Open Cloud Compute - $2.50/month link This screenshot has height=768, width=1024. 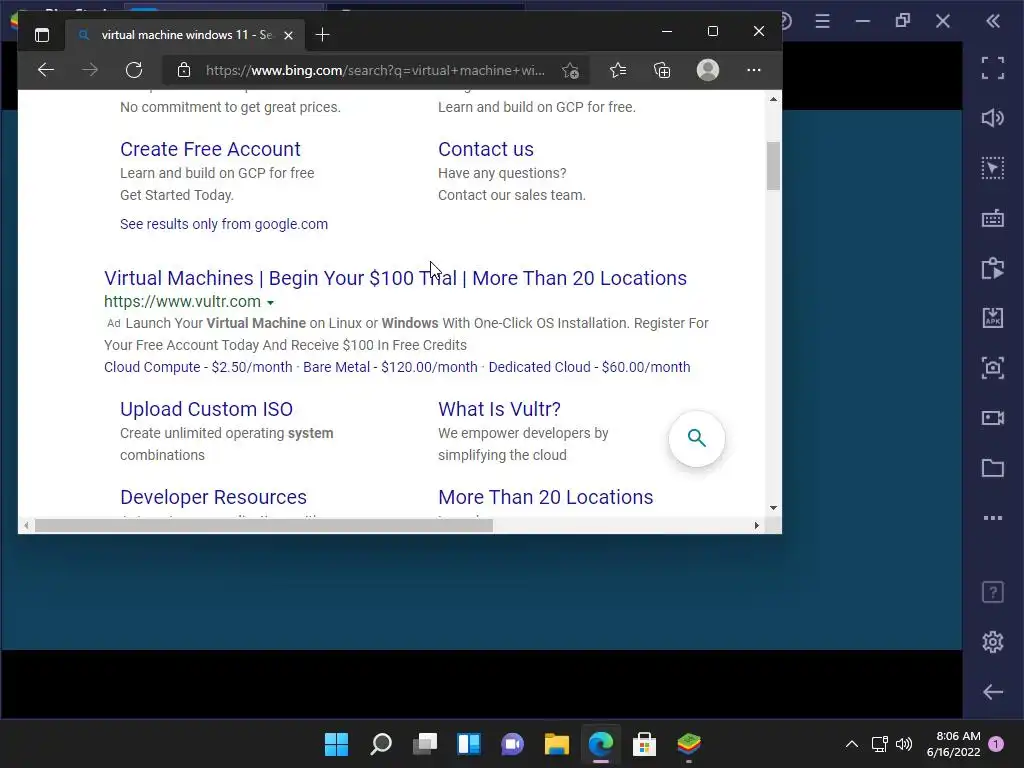198,367
